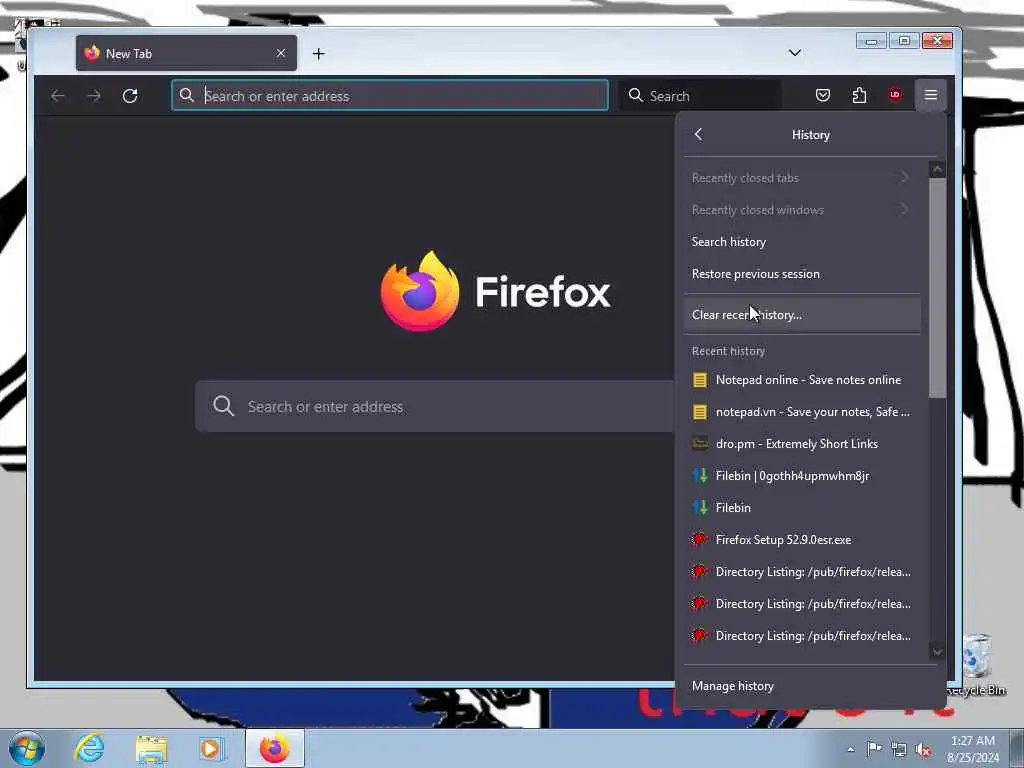Focus the URL address bar
The image size is (1024, 768).
(x=390, y=96)
